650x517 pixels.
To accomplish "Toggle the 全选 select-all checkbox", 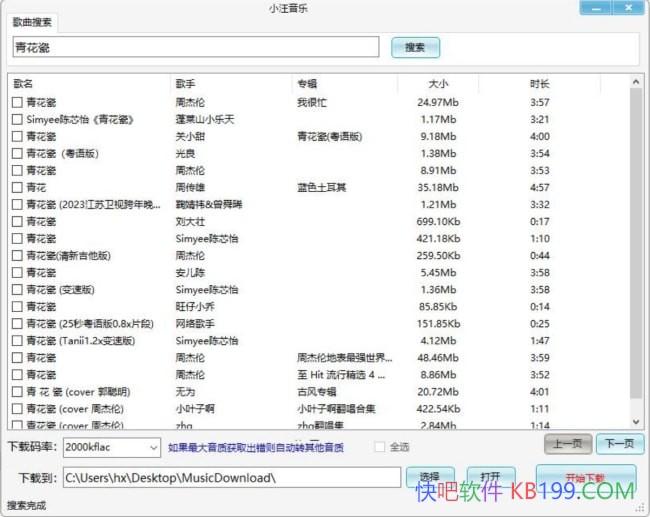I will click(x=380, y=447).
